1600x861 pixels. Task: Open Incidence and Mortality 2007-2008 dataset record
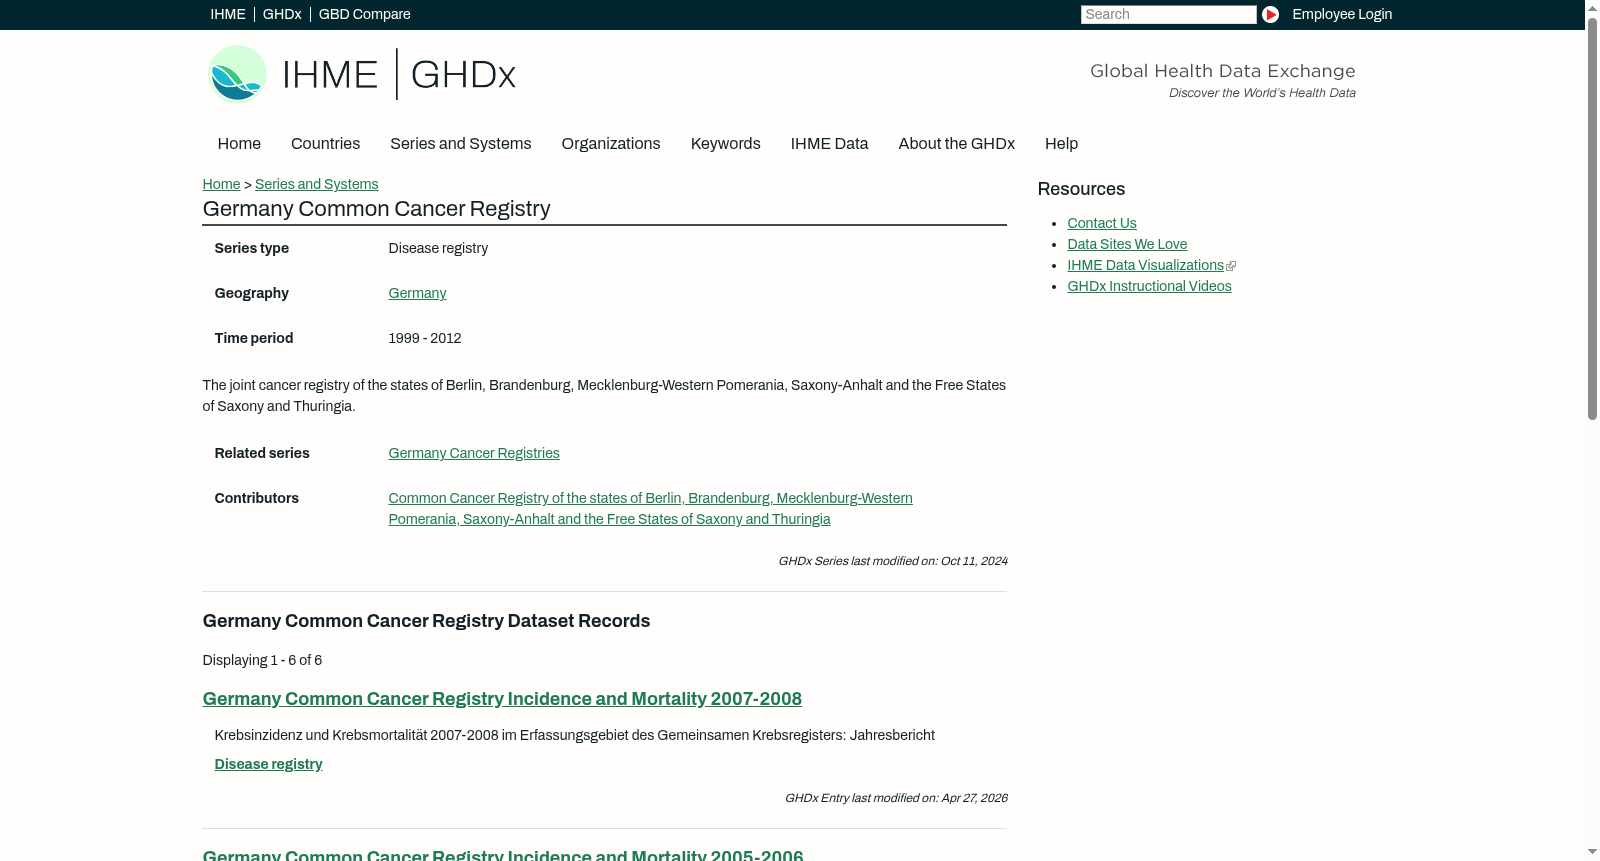click(x=502, y=699)
